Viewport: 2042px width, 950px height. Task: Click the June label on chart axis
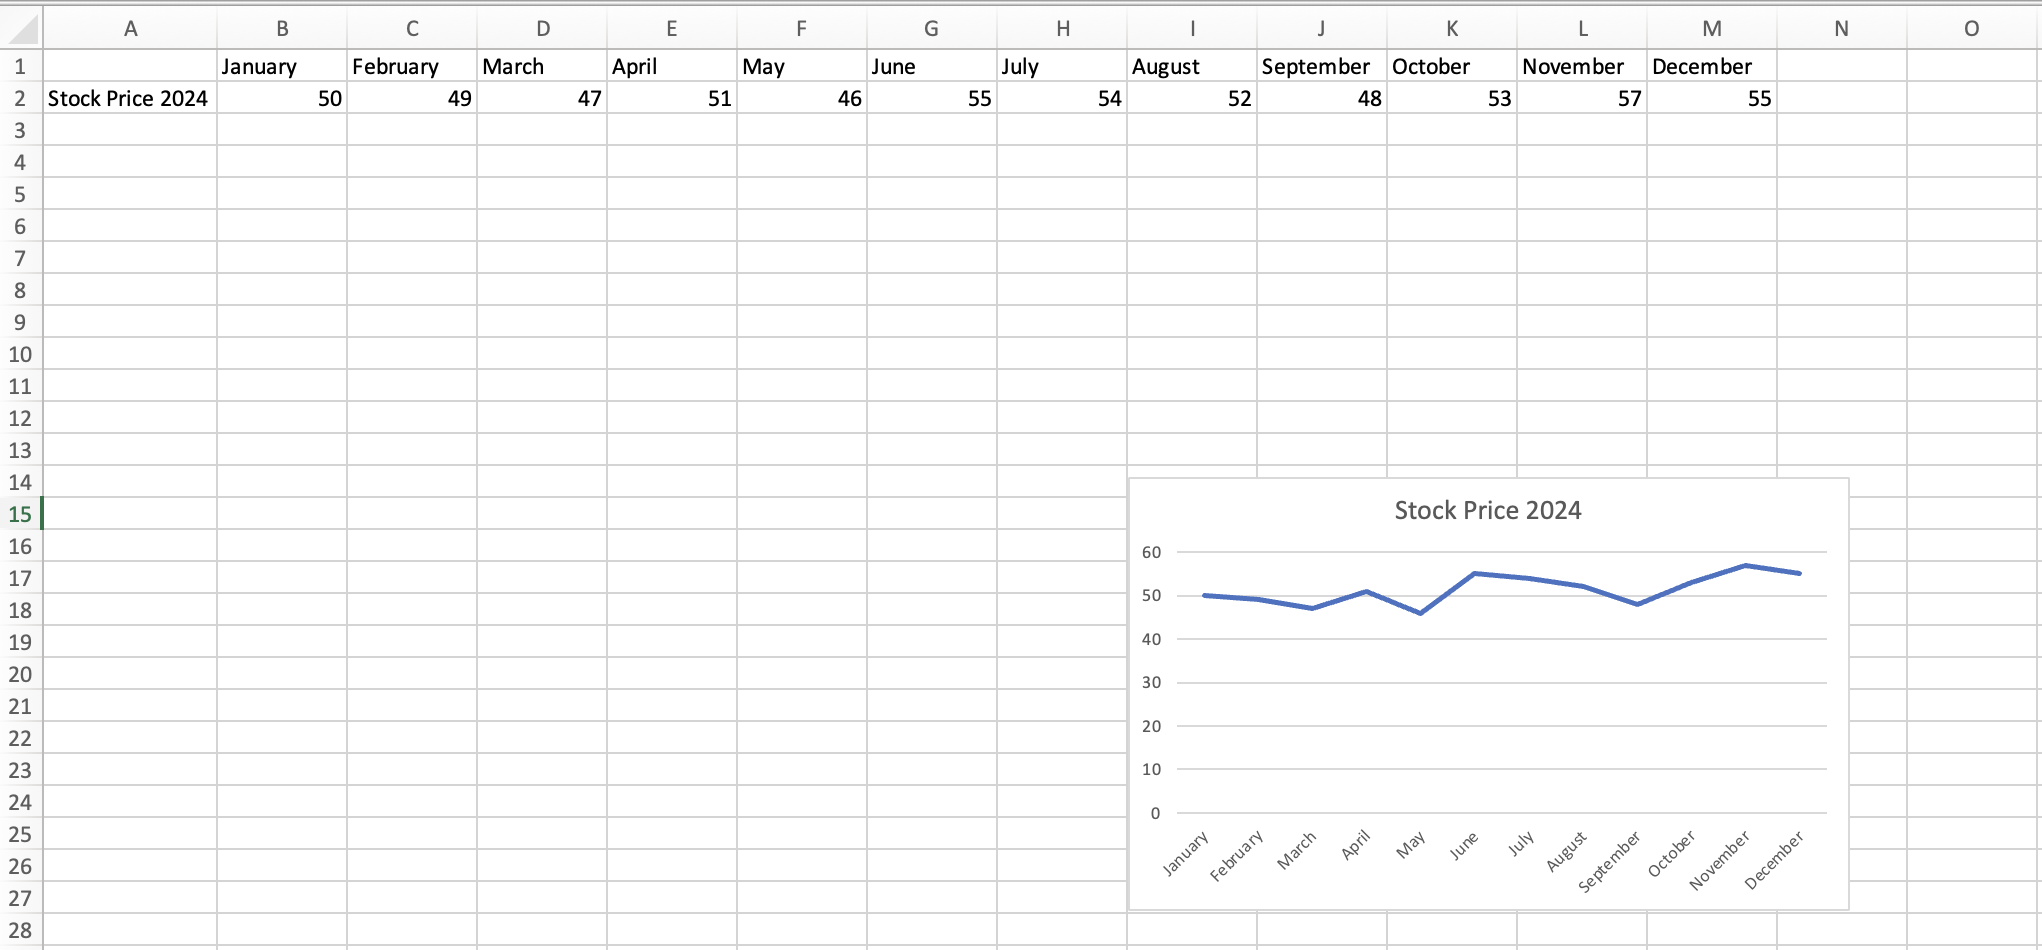(1466, 846)
